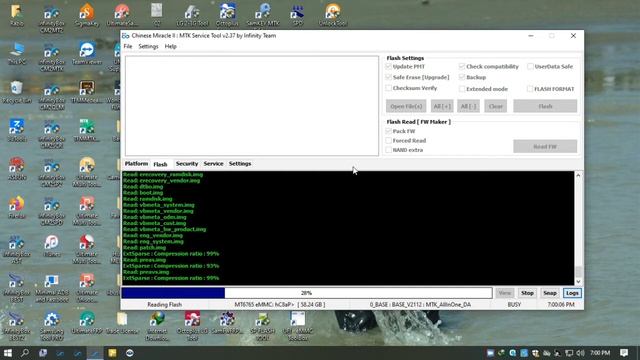
Task: Open the SPD desktop shortcut
Action: pos(298,16)
